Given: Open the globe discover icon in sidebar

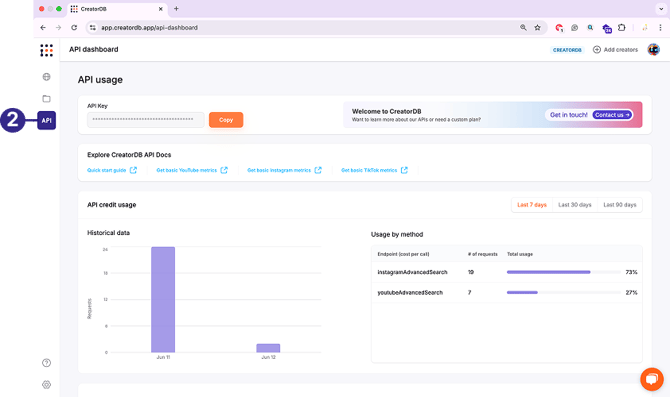Looking at the screenshot, I should pos(47,77).
